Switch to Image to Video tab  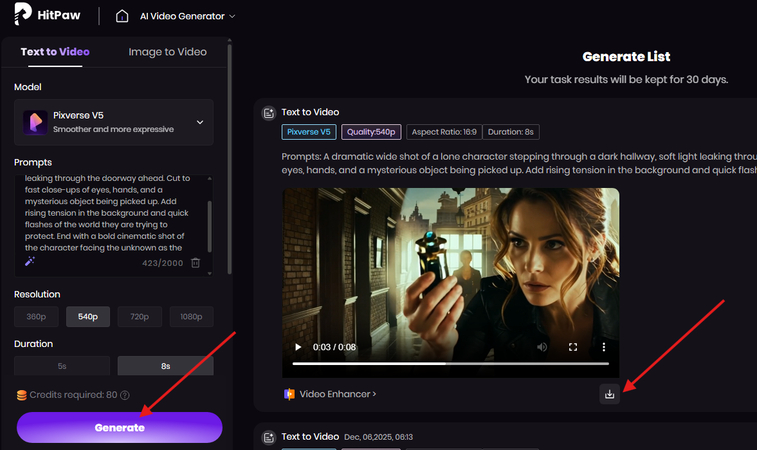pos(168,52)
